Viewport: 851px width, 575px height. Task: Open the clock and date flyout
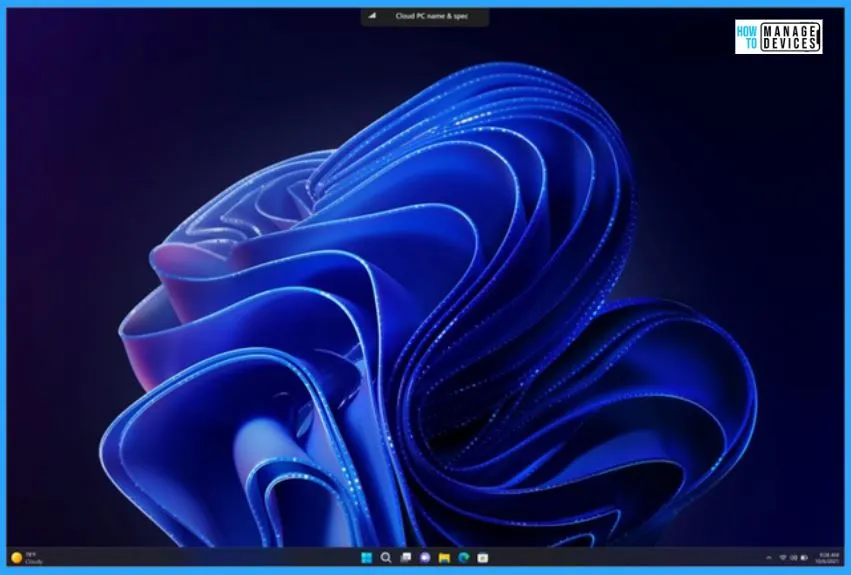[828, 558]
